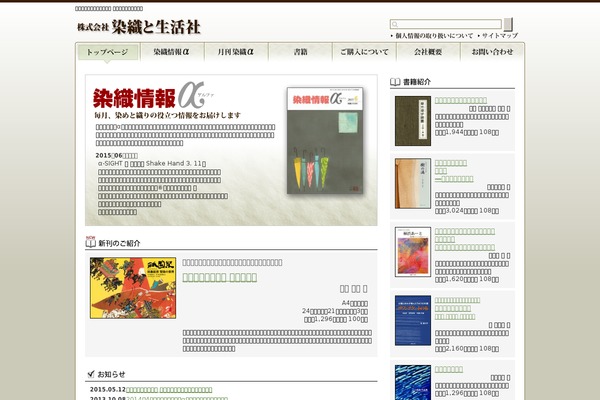This screenshot has height=400, width=600.
Task: Click the お知らせ section heading
Action: [111, 374]
